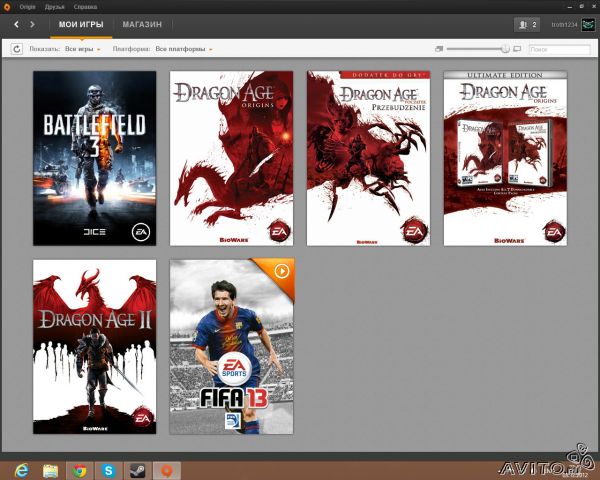Open File Explorer from the taskbar

[x=51, y=471]
